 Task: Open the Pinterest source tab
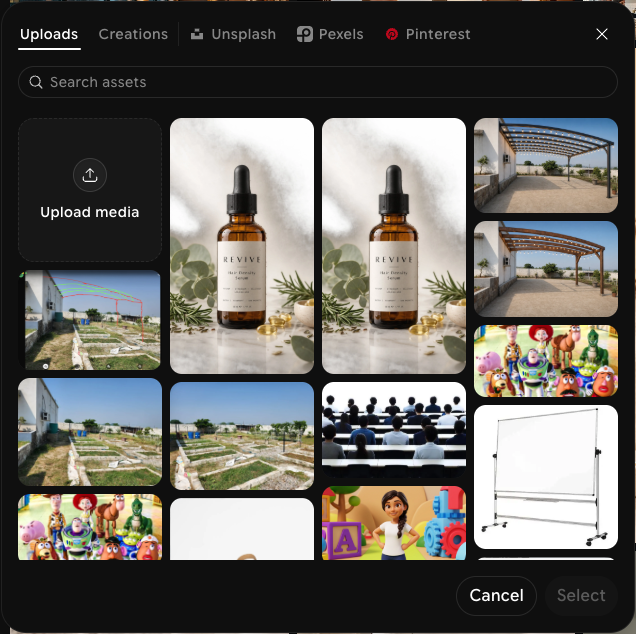click(x=428, y=34)
